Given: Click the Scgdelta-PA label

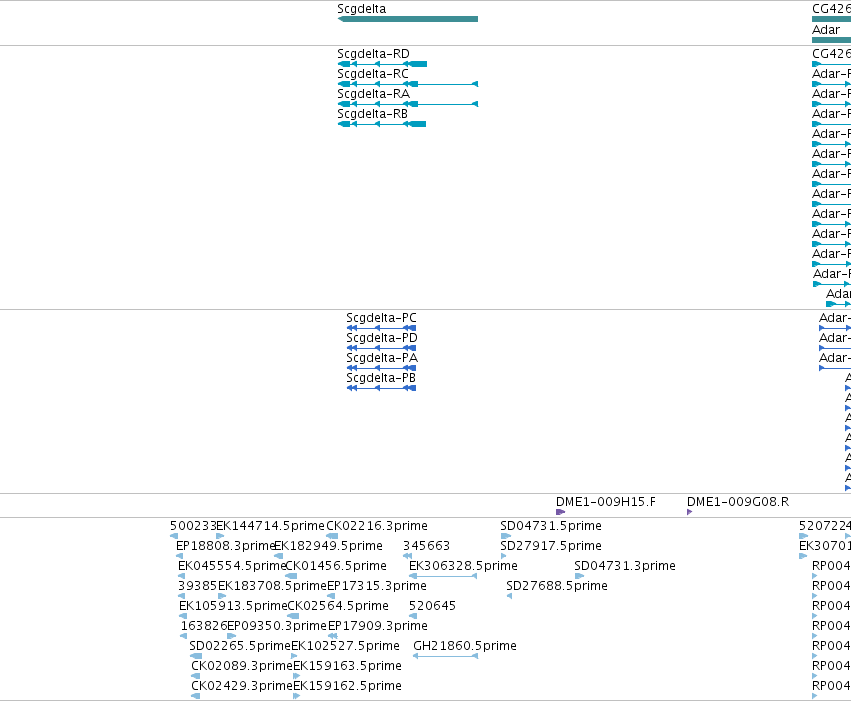Looking at the screenshot, I should pos(382,358).
